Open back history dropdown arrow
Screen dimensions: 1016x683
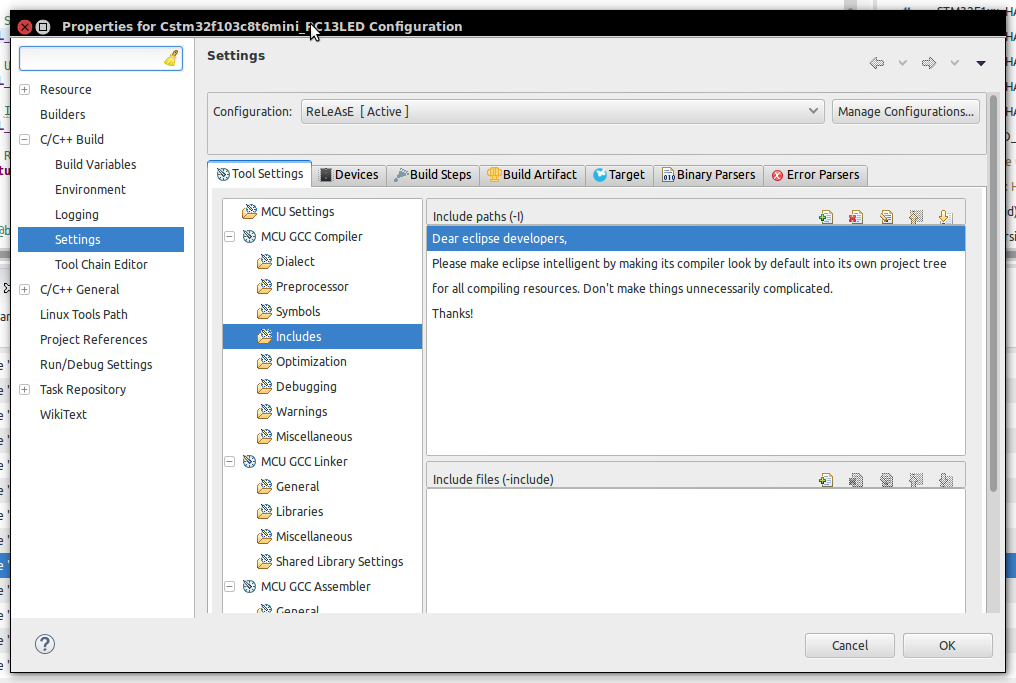tap(903, 63)
